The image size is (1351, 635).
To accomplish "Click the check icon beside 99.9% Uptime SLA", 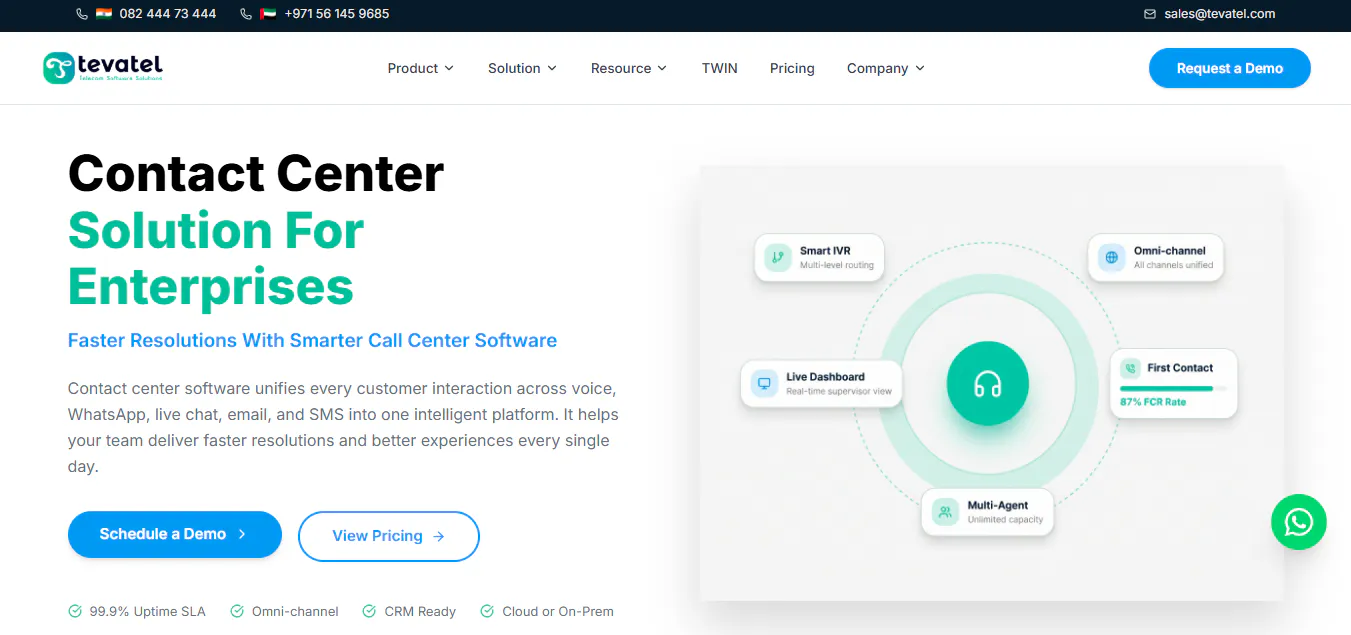I will pyautogui.click(x=75, y=611).
